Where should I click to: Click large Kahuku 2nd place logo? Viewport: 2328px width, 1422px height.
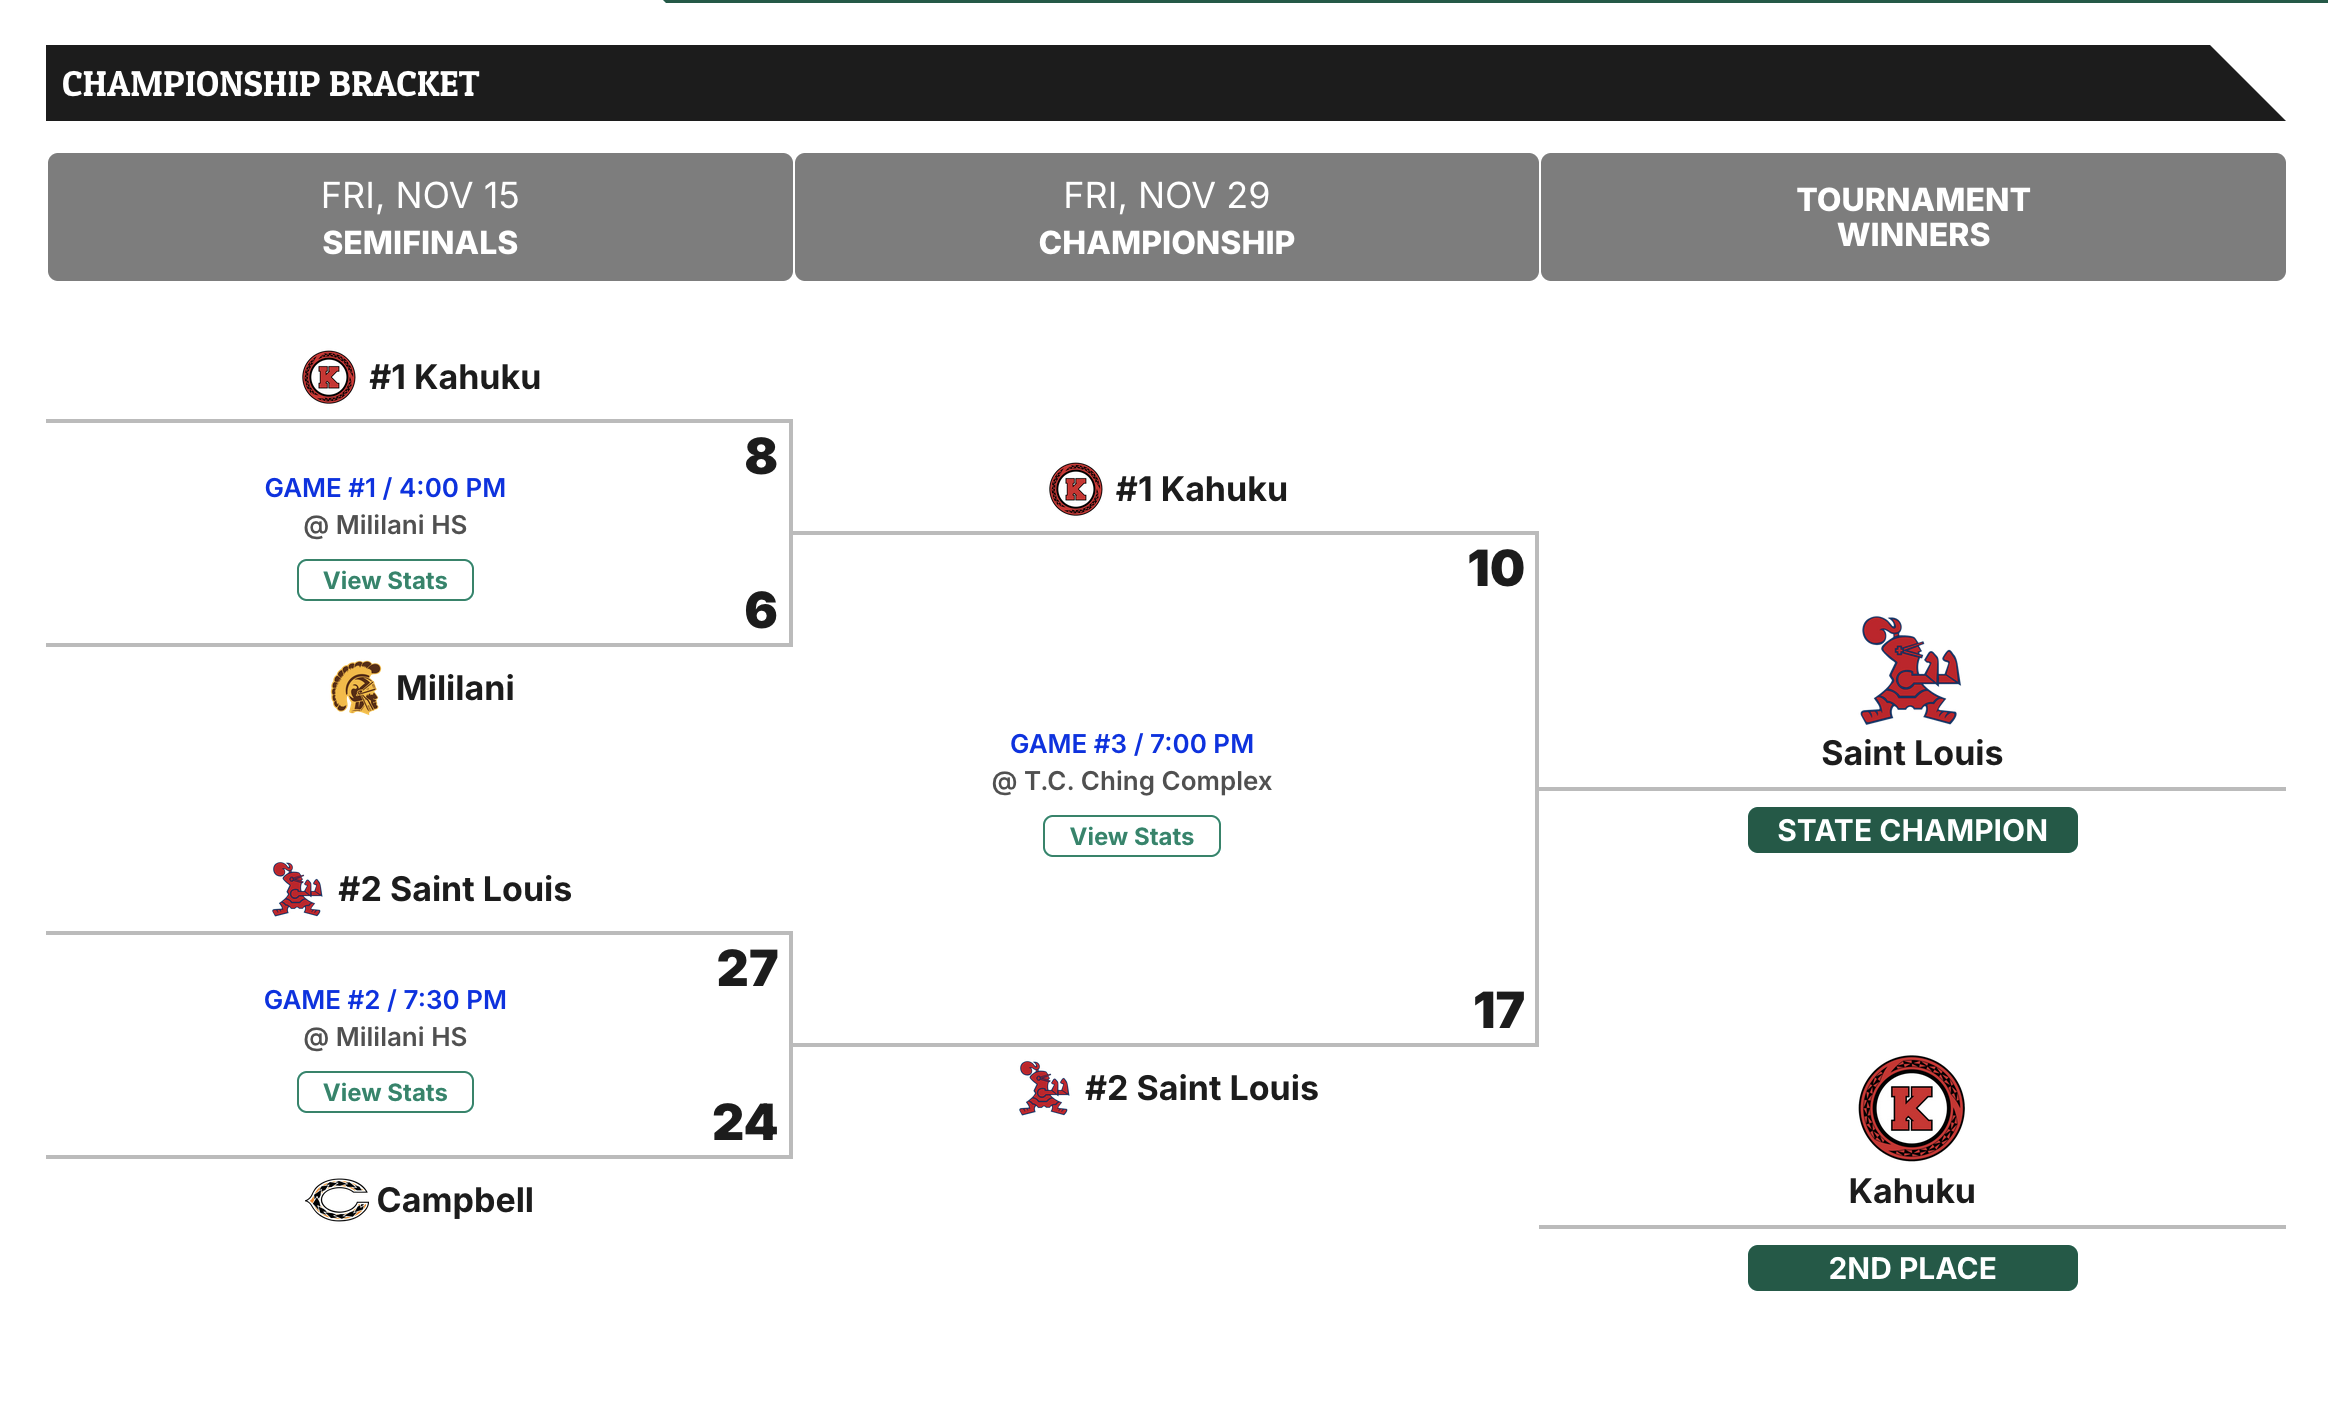pos(1911,1108)
